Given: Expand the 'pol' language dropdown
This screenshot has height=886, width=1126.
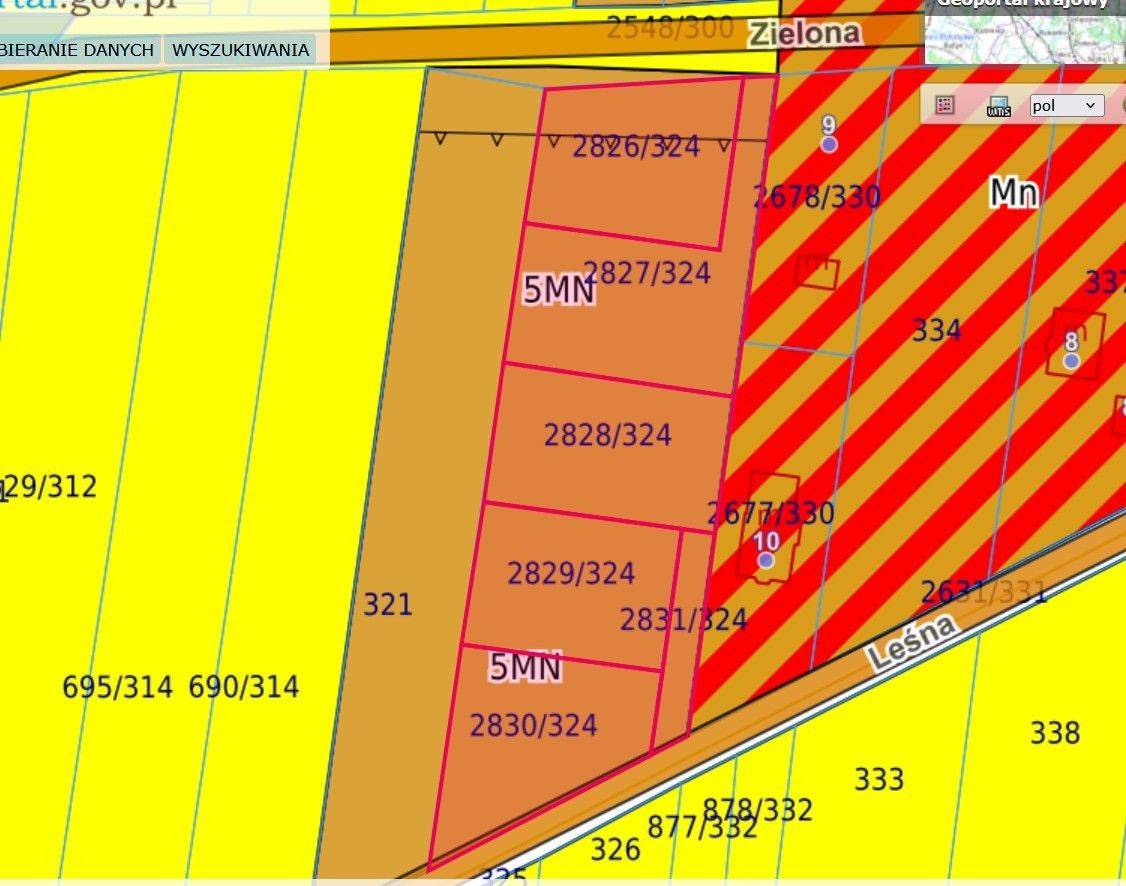Looking at the screenshot, I should [x=1066, y=105].
